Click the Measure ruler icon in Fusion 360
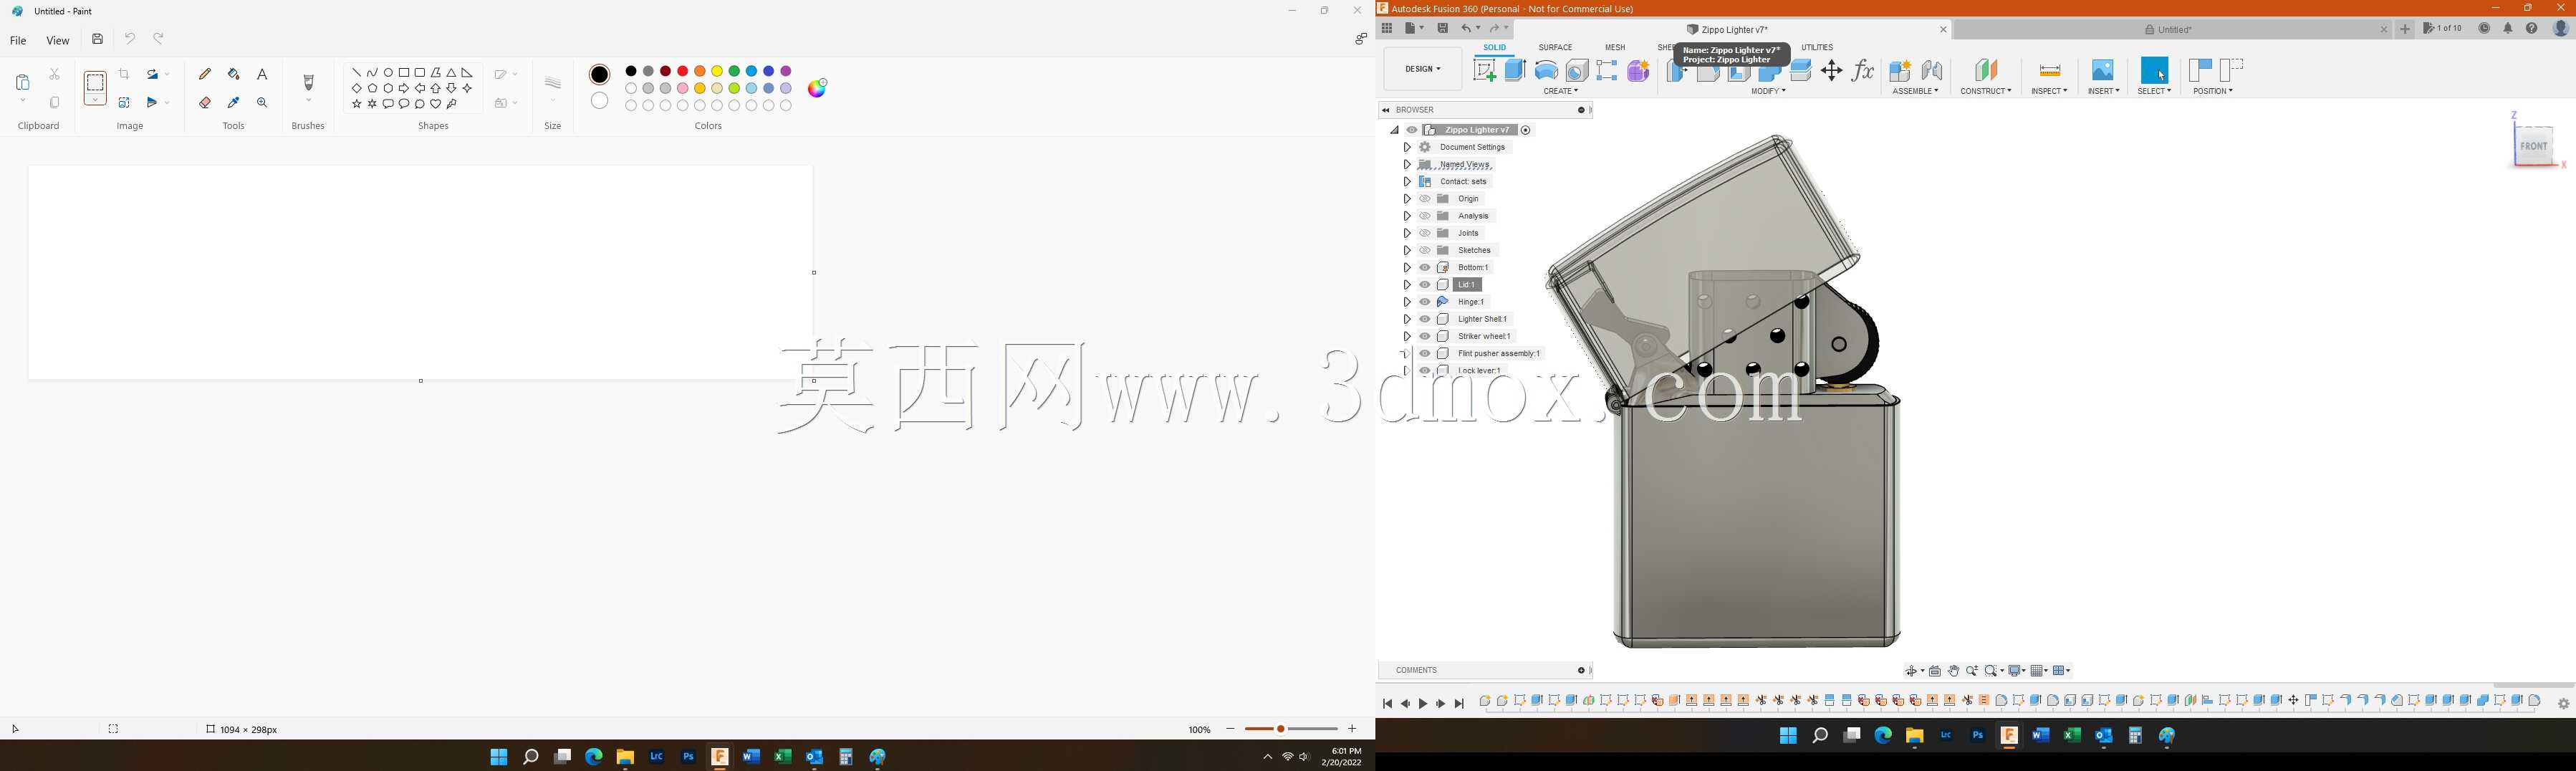This screenshot has width=2576, height=771. pyautogui.click(x=2050, y=70)
